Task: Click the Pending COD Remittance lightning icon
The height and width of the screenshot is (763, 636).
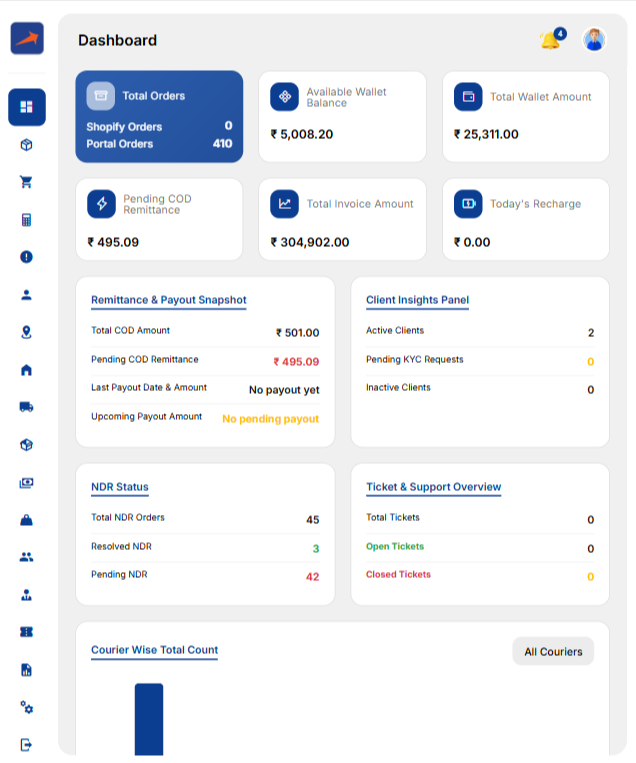Action: (x=101, y=204)
